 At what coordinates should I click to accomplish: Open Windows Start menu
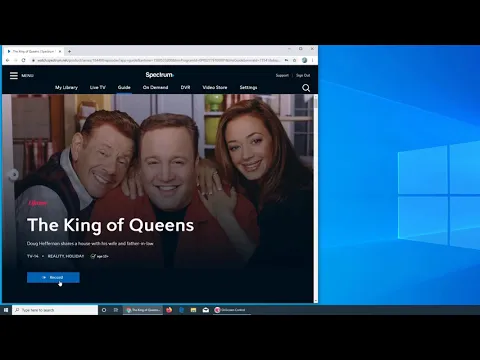(6, 310)
